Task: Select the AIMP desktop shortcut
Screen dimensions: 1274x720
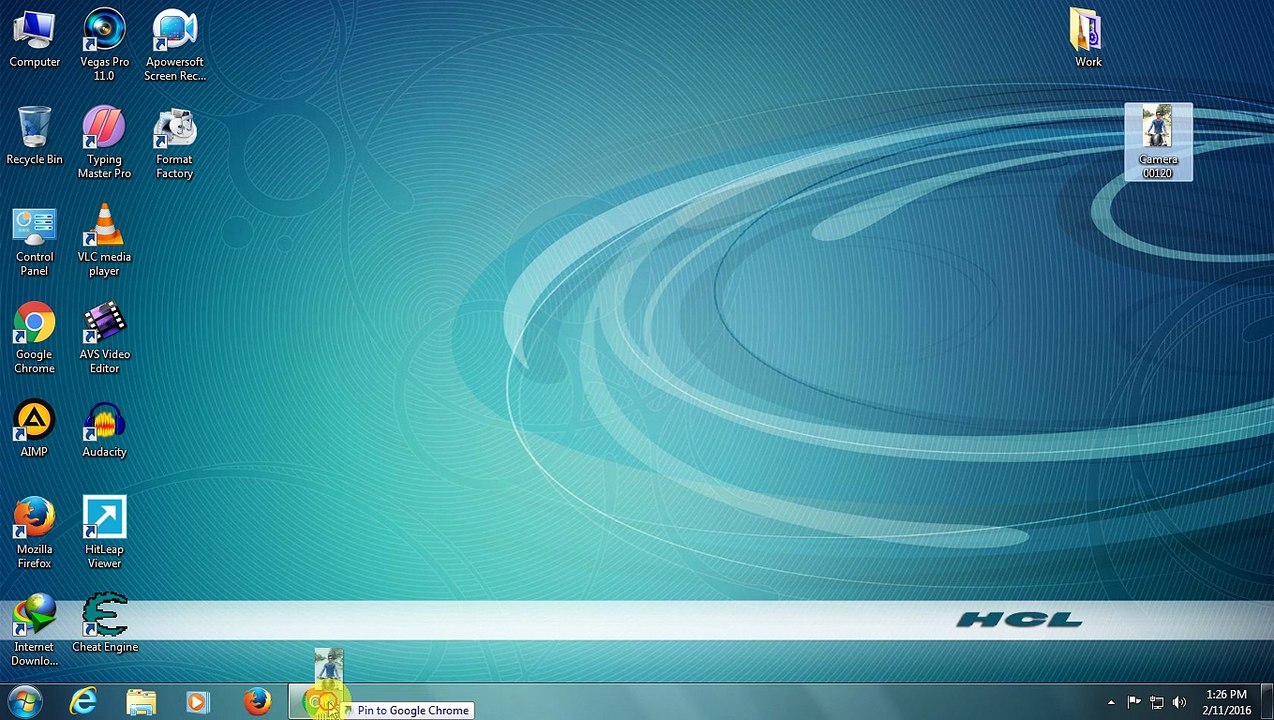Action: click(34, 429)
